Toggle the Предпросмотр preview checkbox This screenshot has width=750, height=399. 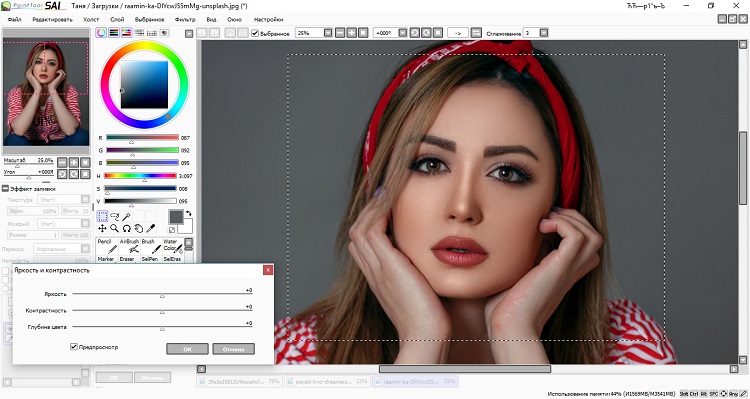tap(74, 346)
